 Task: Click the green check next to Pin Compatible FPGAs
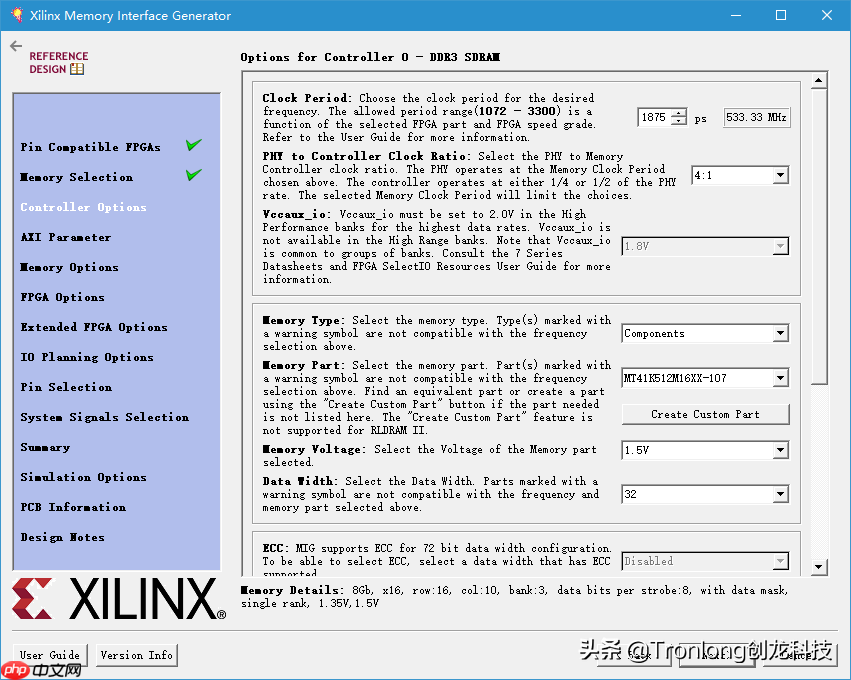194,145
